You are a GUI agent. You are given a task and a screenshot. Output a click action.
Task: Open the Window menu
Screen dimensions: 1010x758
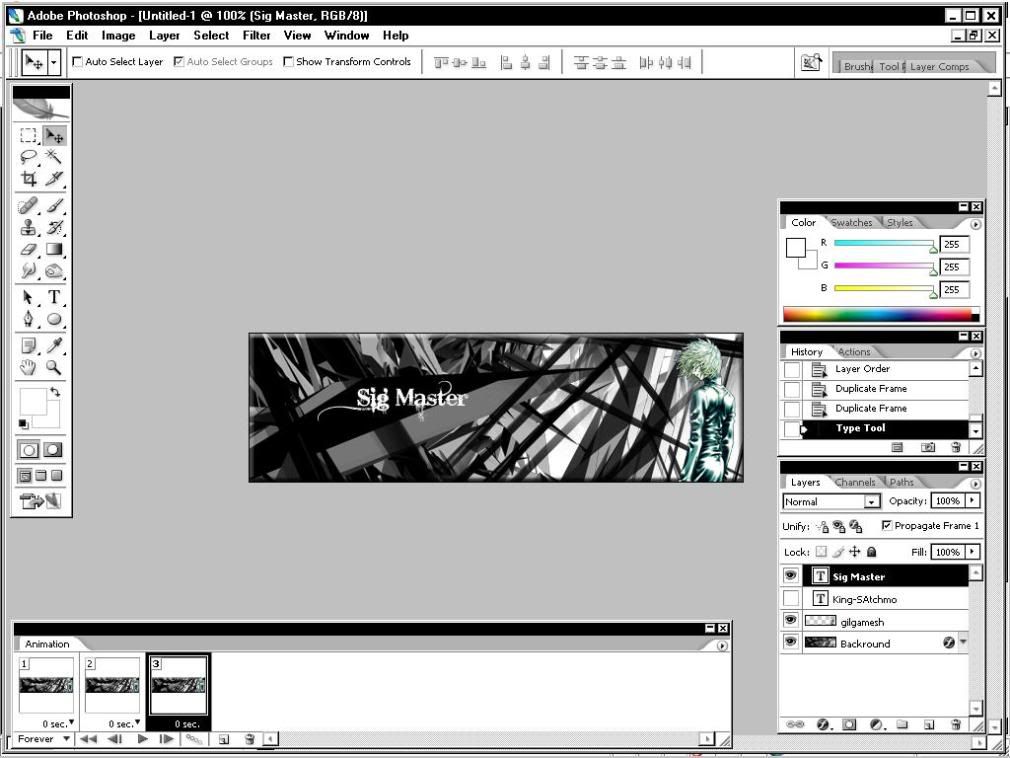pyautogui.click(x=347, y=35)
